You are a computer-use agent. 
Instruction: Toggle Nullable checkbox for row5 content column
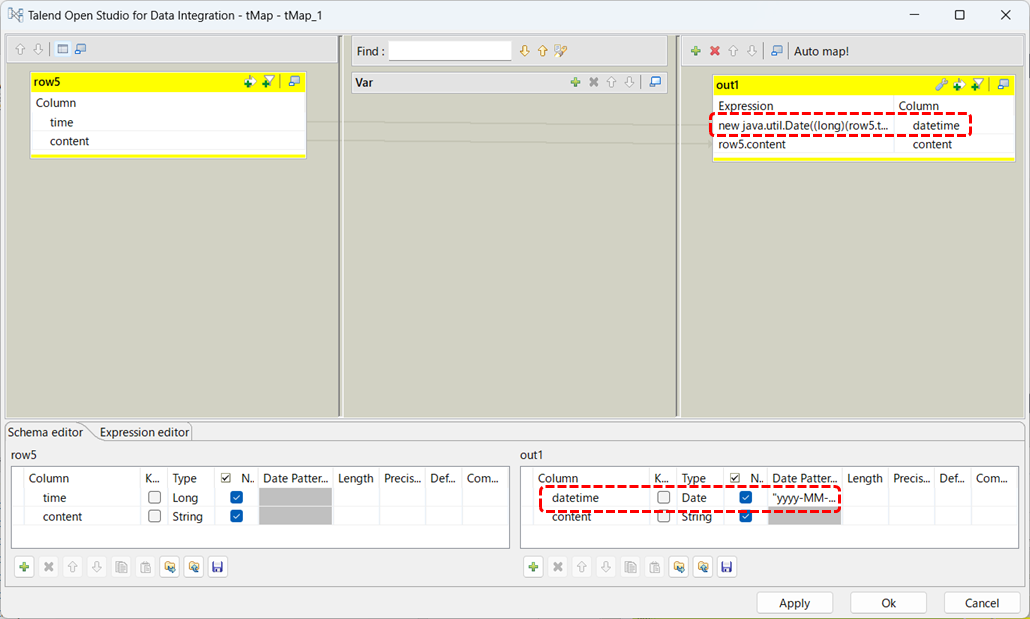[x=236, y=516]
